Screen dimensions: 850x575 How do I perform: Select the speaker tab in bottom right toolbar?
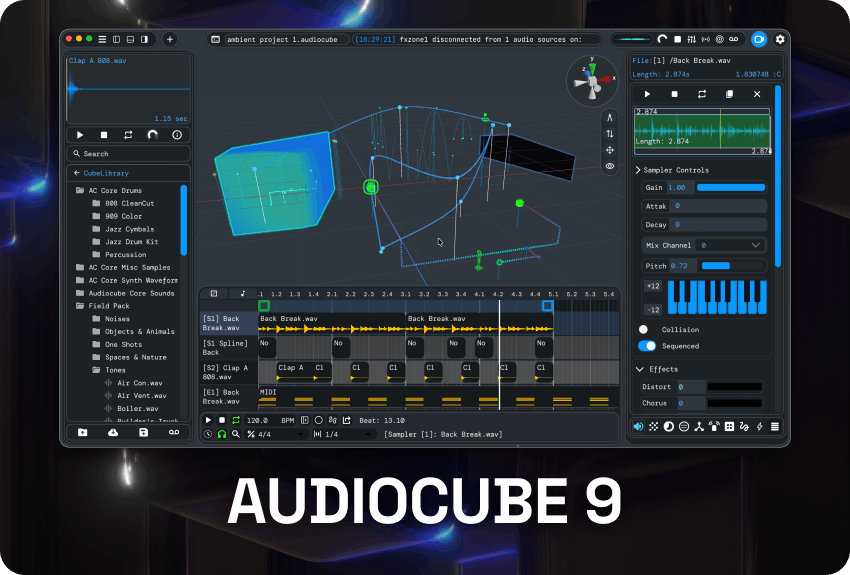tap(638, 427)
